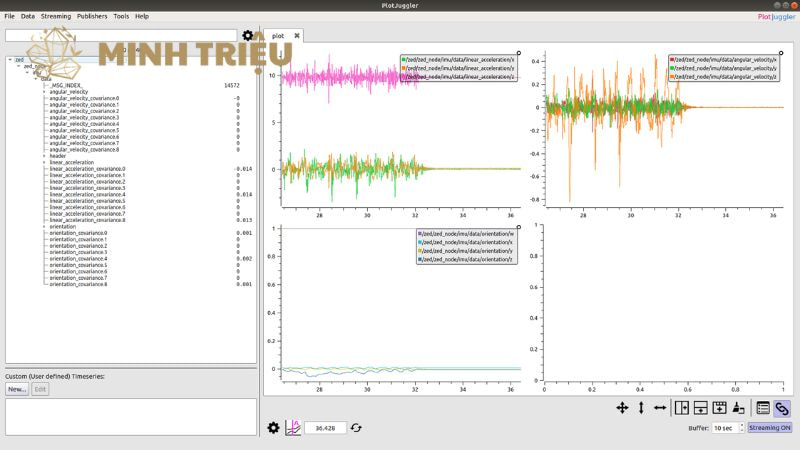Click the custom timeseries list box
The height and width of the screenshot is (450, 800).
[x=131, y=417]
